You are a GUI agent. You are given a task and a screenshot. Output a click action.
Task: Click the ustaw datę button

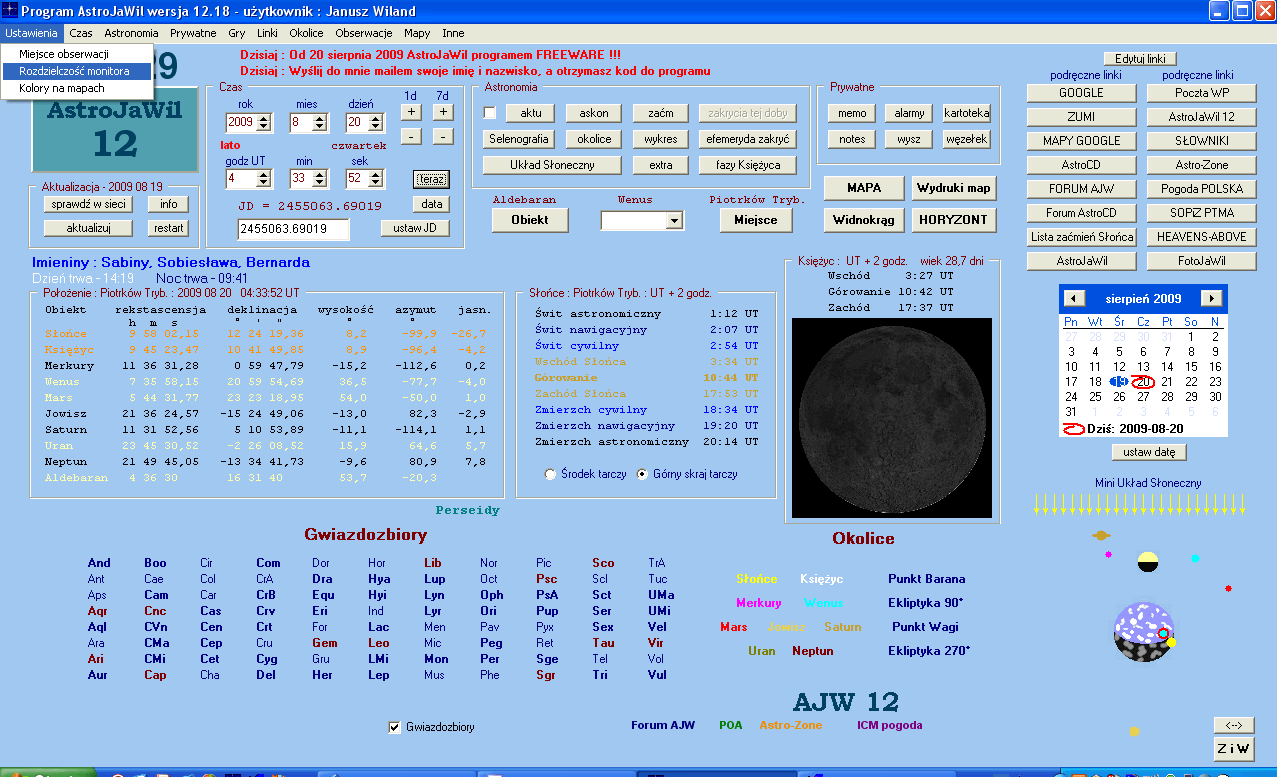(1149, 452)
